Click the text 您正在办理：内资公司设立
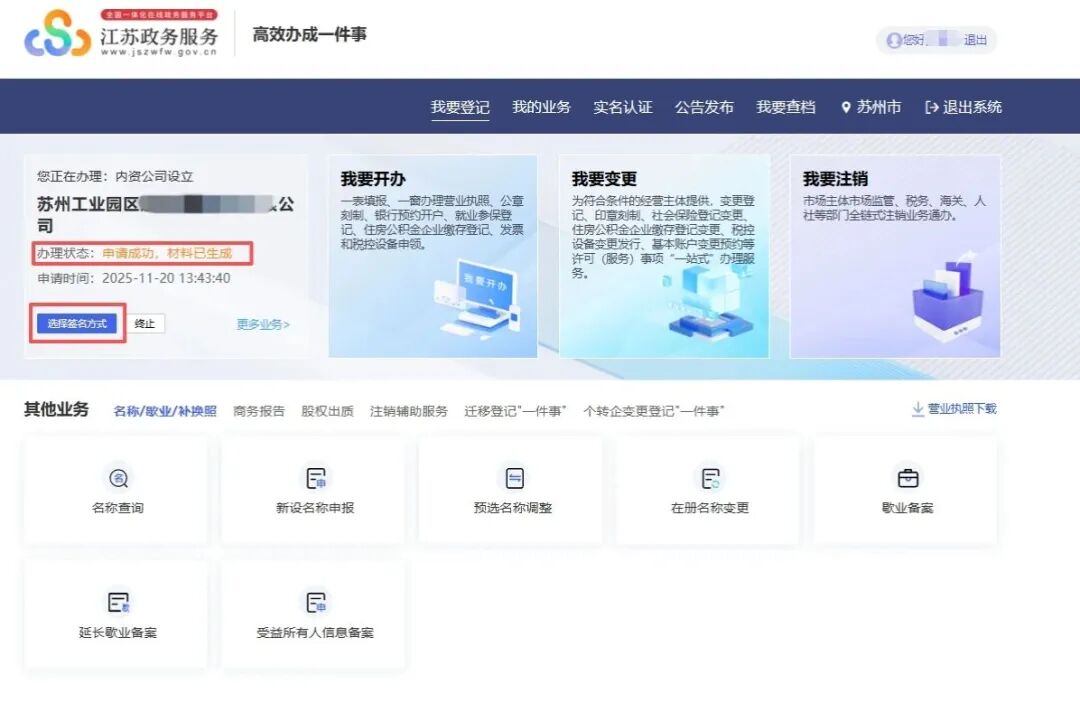Viewport: 1080px width, 712px height. [x=115, y=176]
